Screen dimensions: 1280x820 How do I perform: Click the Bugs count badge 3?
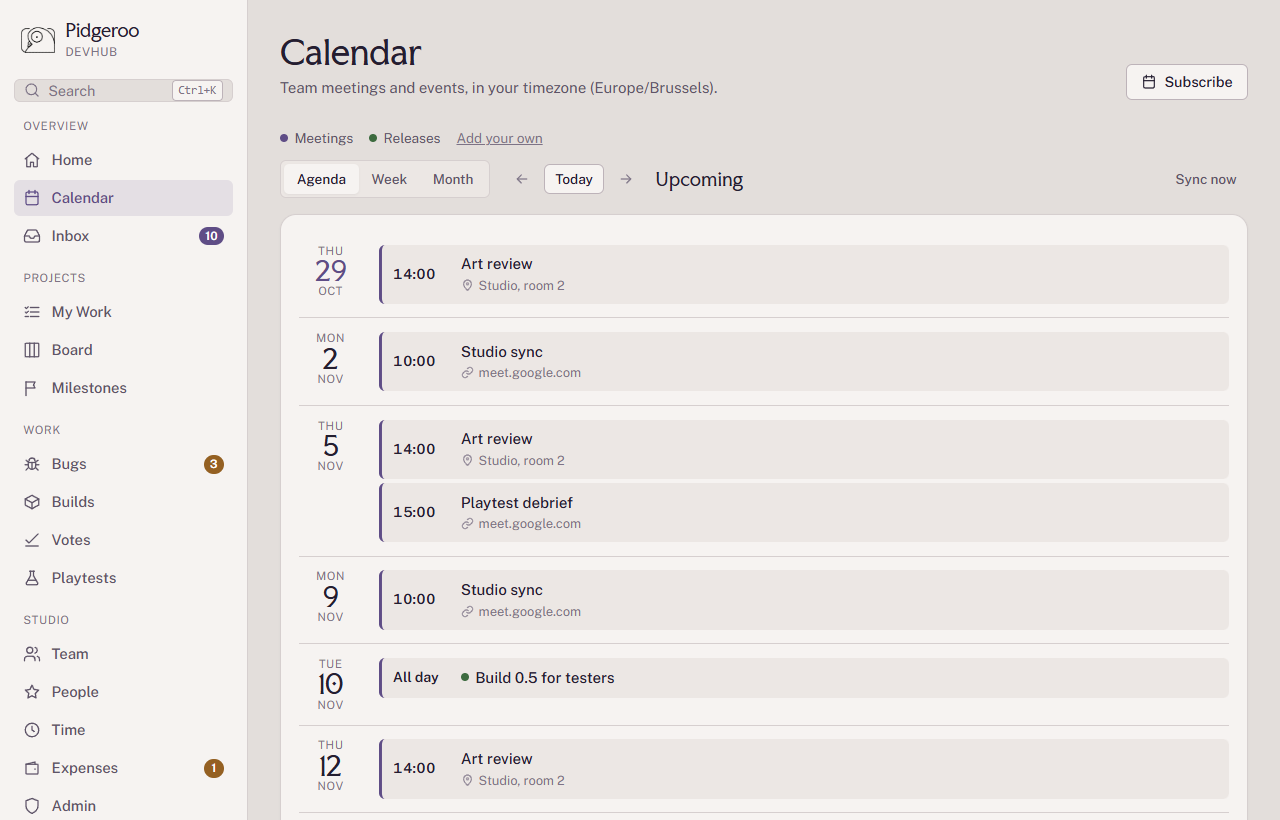click(x=214, y=464)
